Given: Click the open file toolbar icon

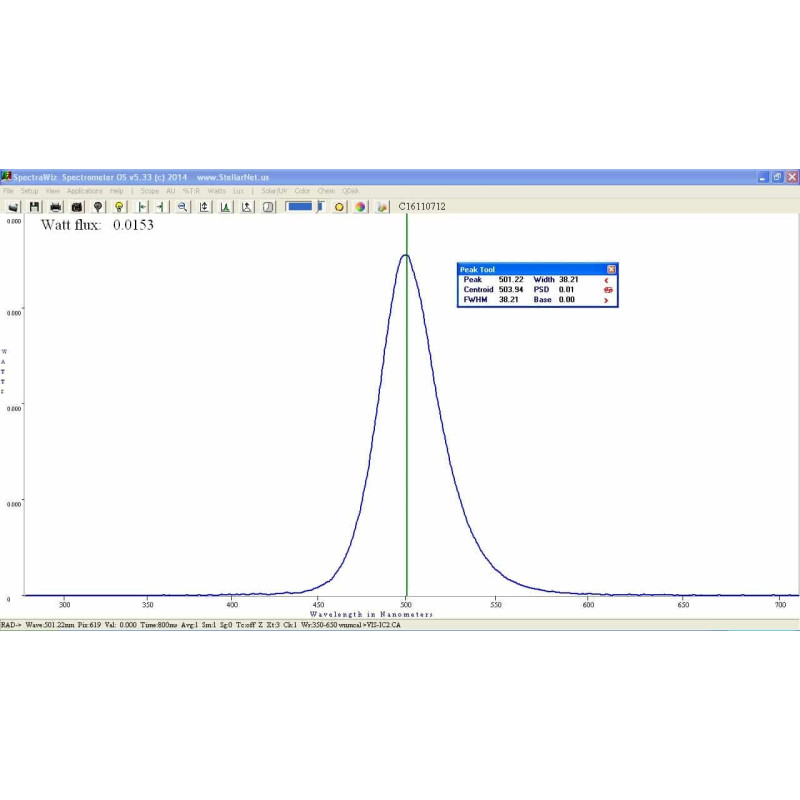Looking at the screenshot, I should click(x=13, y=207).
